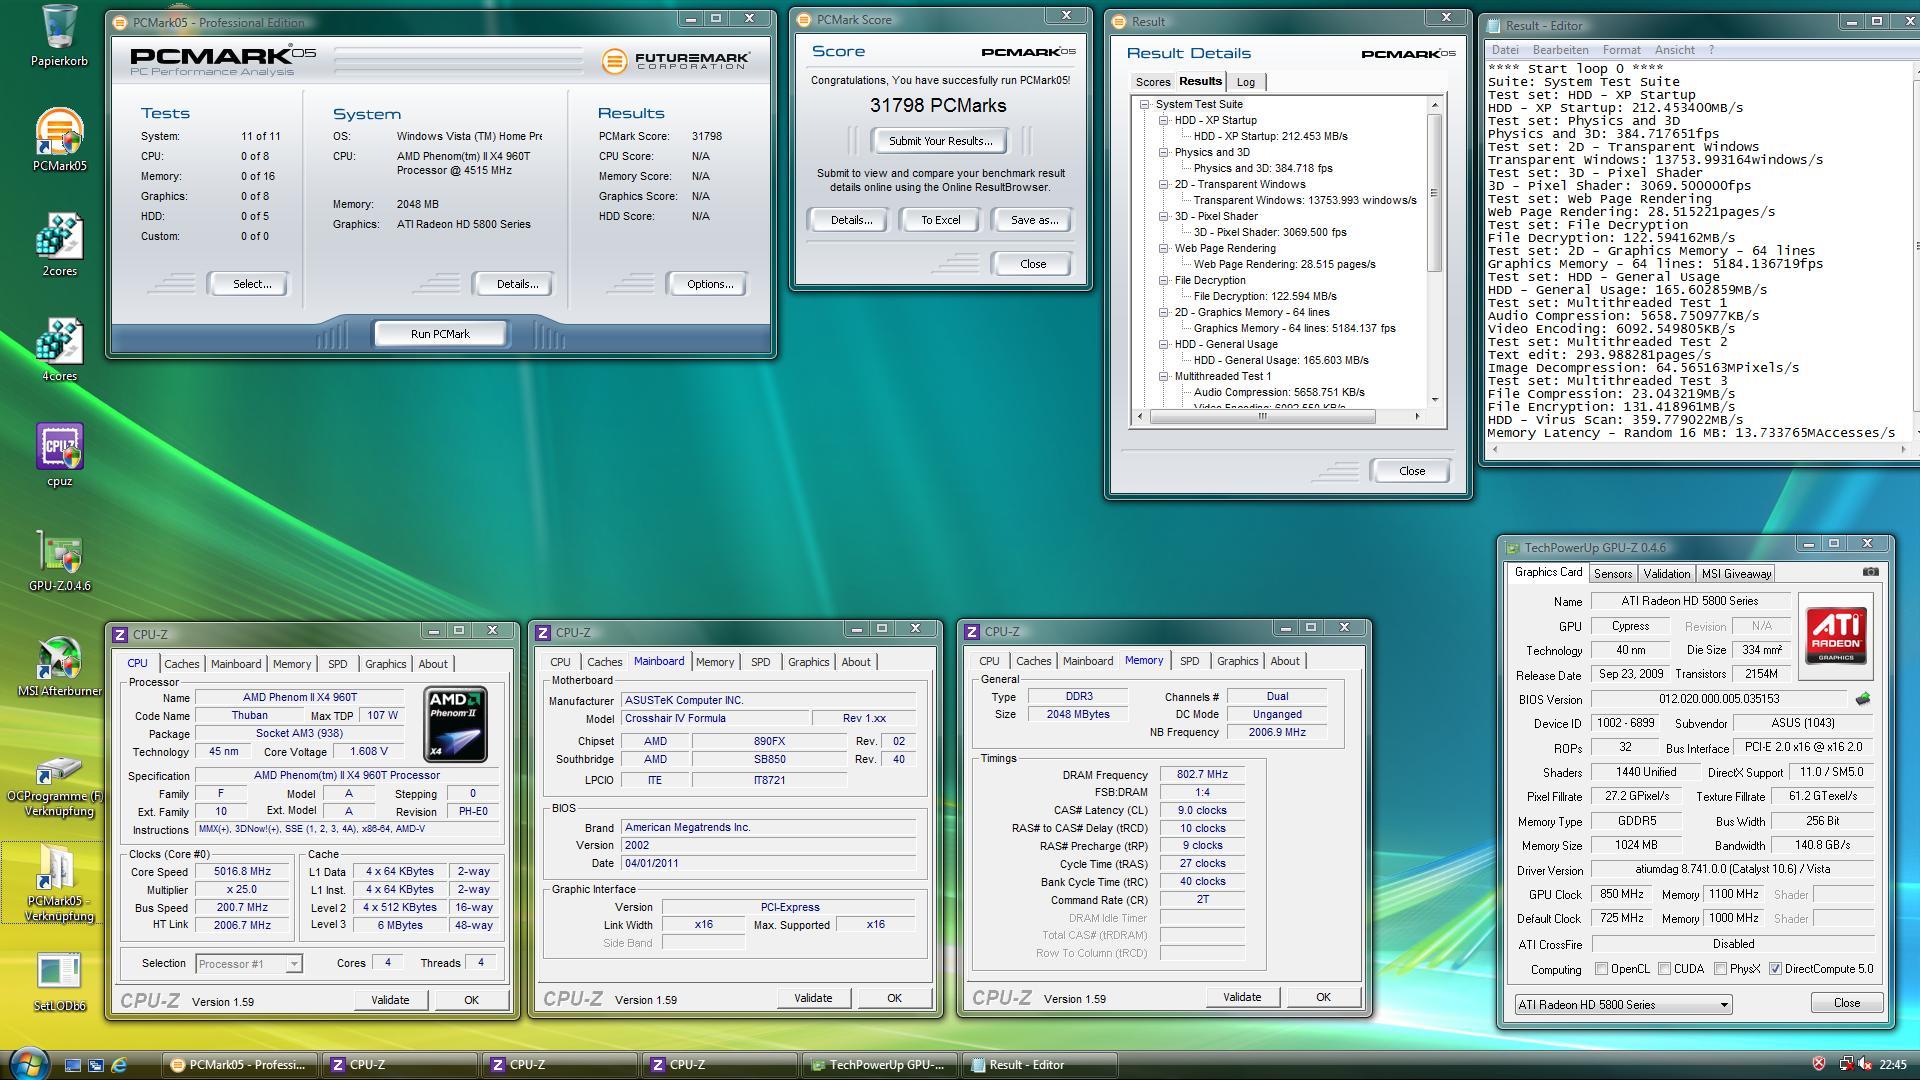
Task: Click the ATI Radeon Graphics logo
Action: coord(1835,635)
